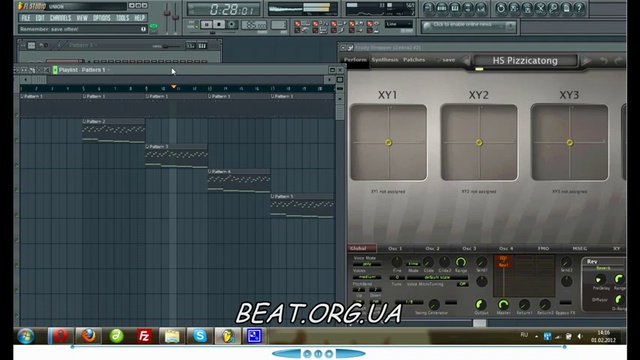Open the HELP menu

coord(140,18)
